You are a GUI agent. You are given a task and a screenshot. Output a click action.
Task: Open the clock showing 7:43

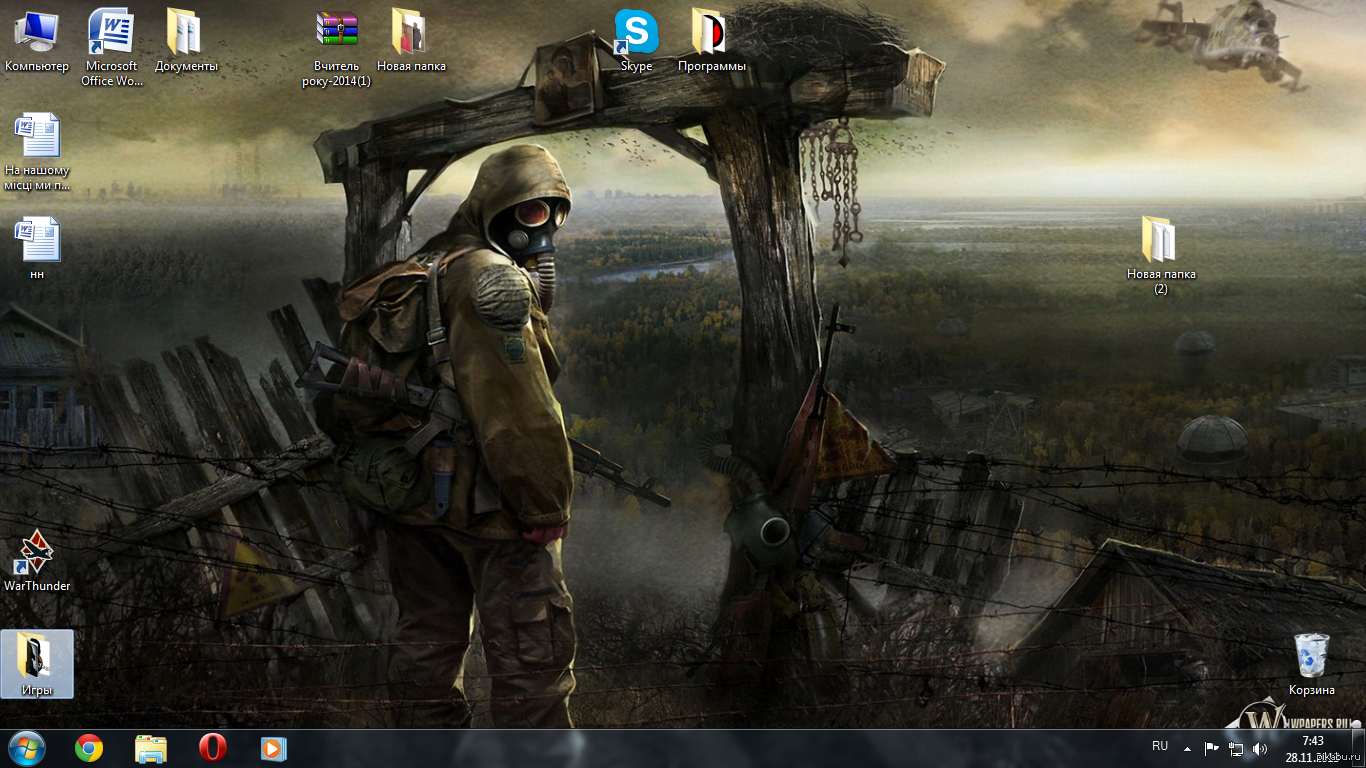[1313, 749]
